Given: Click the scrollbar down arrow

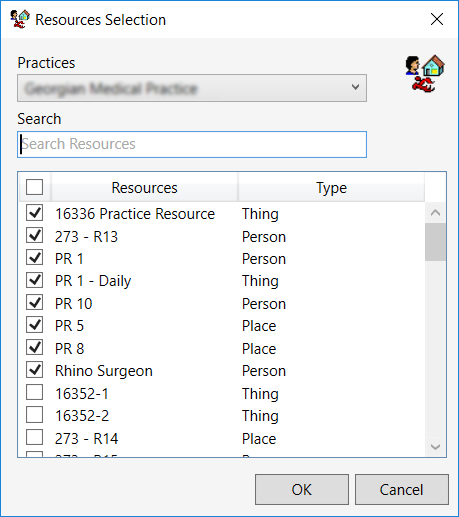Looking at the screenshot, I should [x=435, y=446].
